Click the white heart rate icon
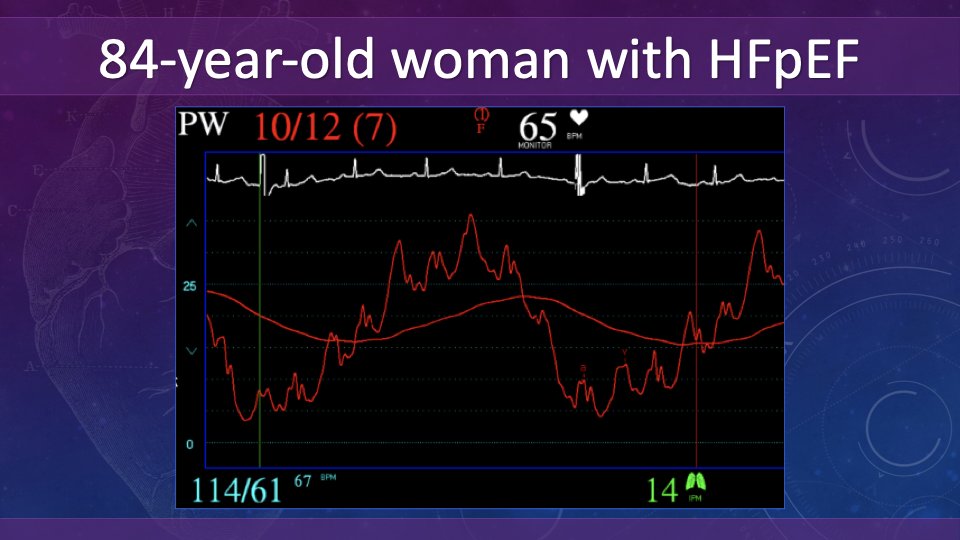 point(579,118)
